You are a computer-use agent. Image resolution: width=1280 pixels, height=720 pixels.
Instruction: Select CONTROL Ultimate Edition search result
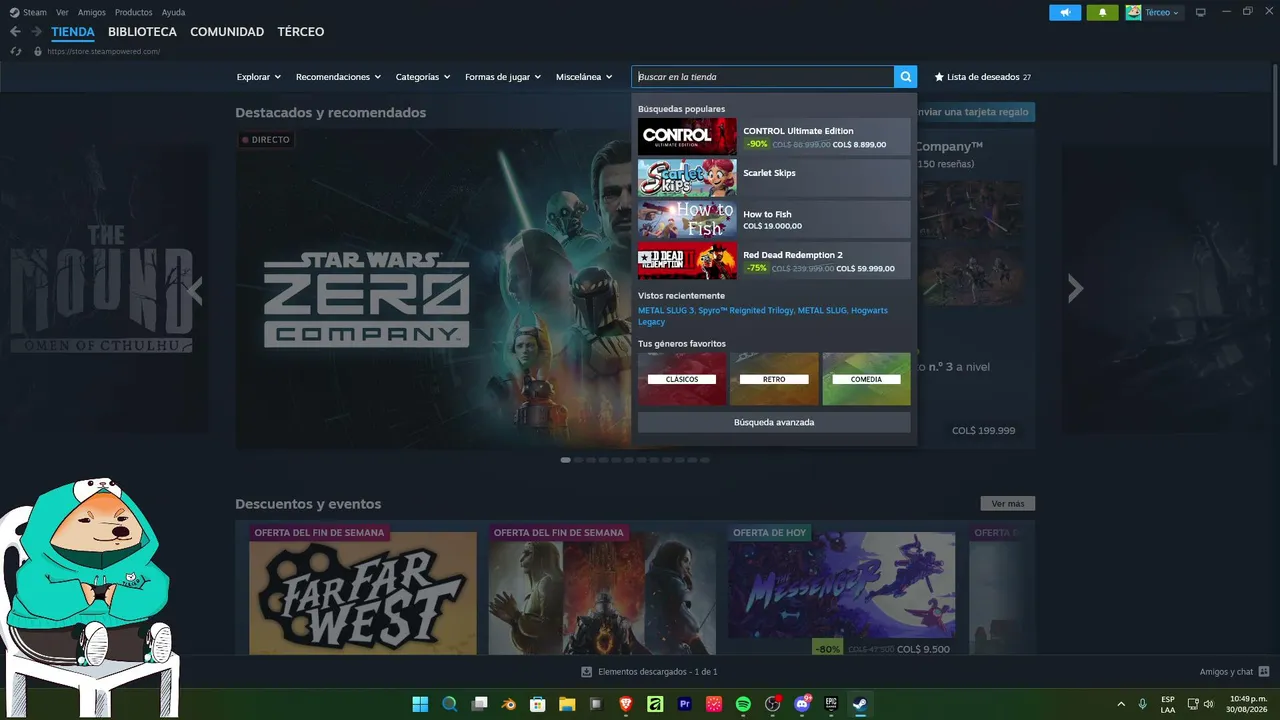(x=774, y=137)
